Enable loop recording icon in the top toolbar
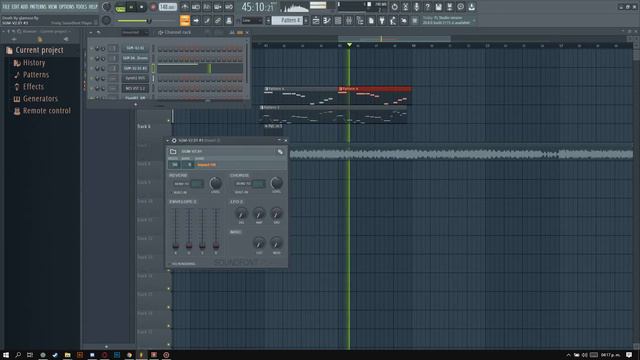640x360 pixels. 229,7
